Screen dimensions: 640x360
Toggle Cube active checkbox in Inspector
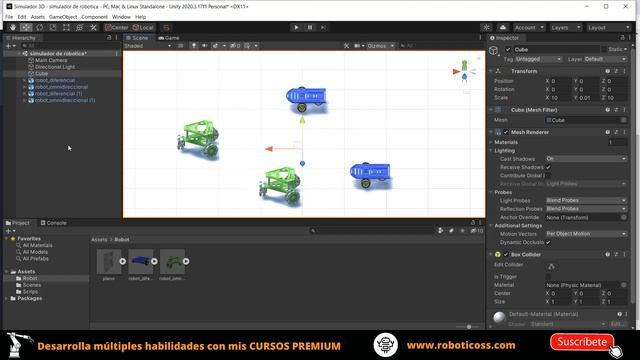coord(508,49)
